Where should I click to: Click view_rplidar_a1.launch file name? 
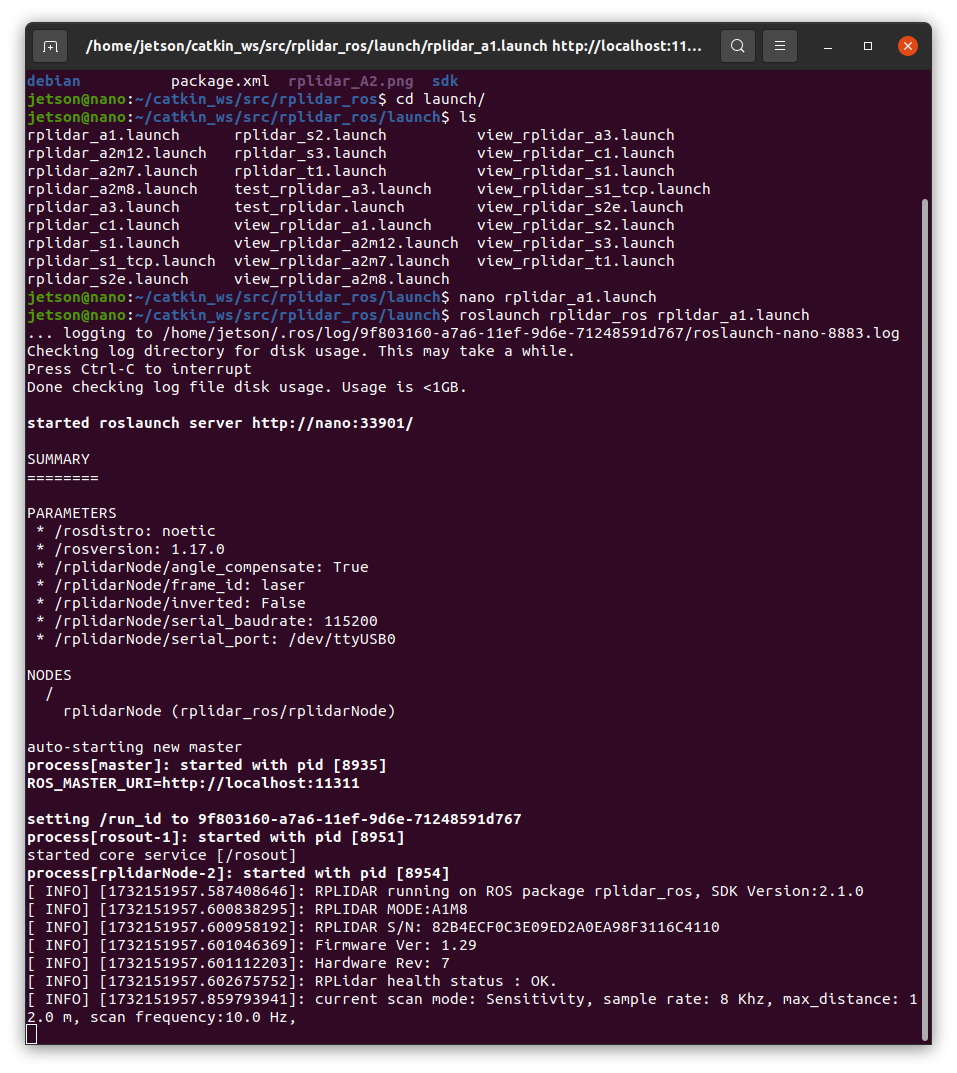point(333,225)
